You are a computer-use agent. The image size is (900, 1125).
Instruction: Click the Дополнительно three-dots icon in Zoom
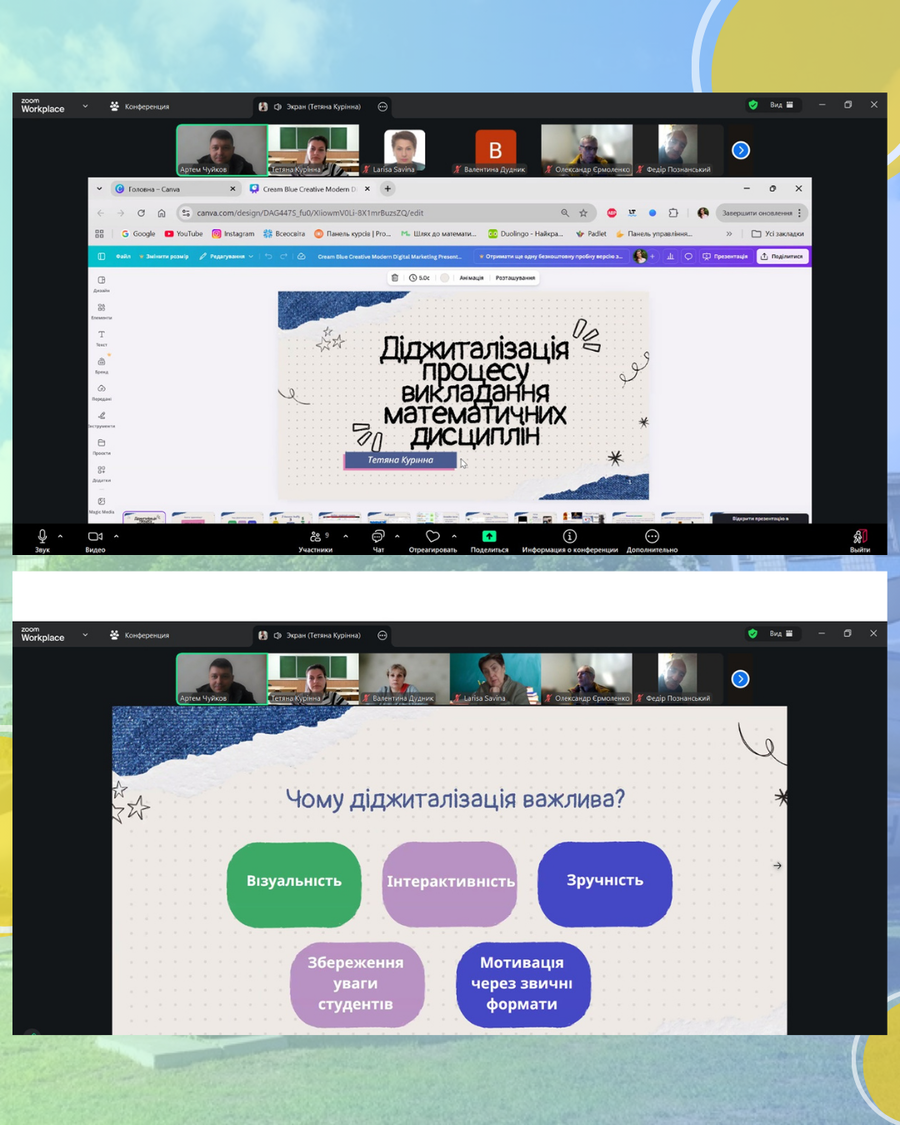tap(652, 538)
